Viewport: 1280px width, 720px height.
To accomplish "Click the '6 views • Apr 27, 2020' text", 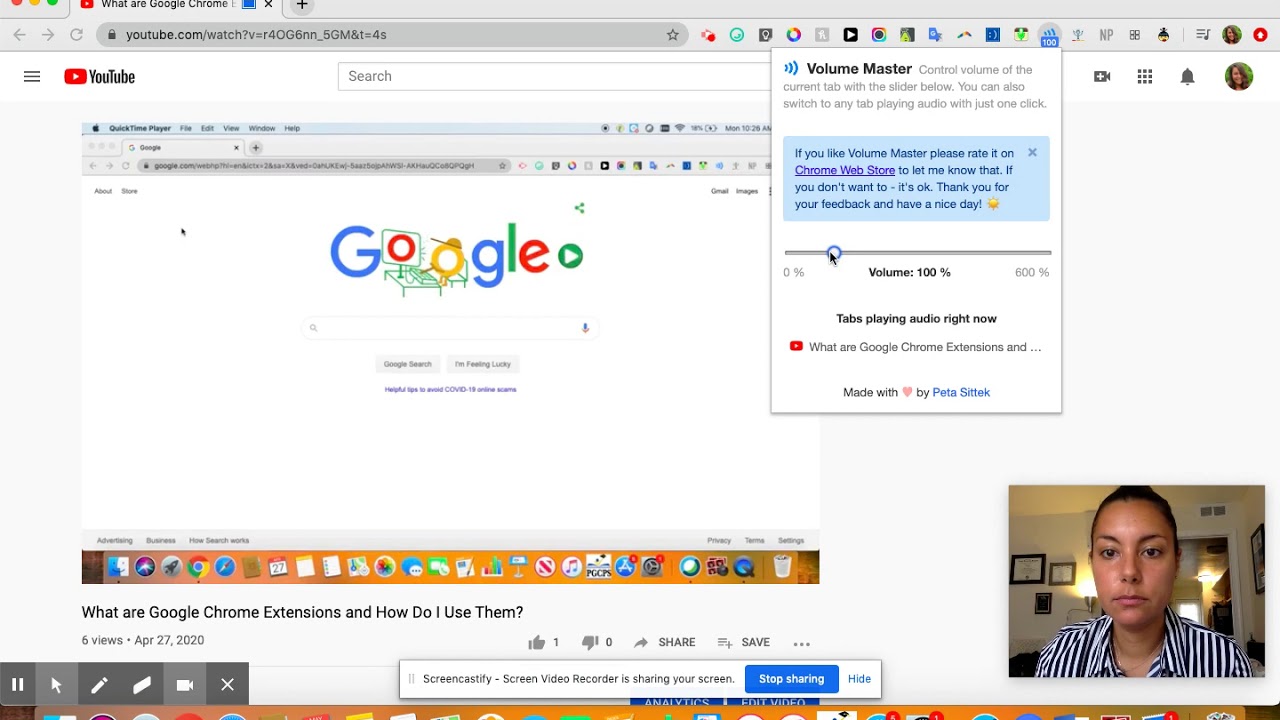I will tap(143, 640).
